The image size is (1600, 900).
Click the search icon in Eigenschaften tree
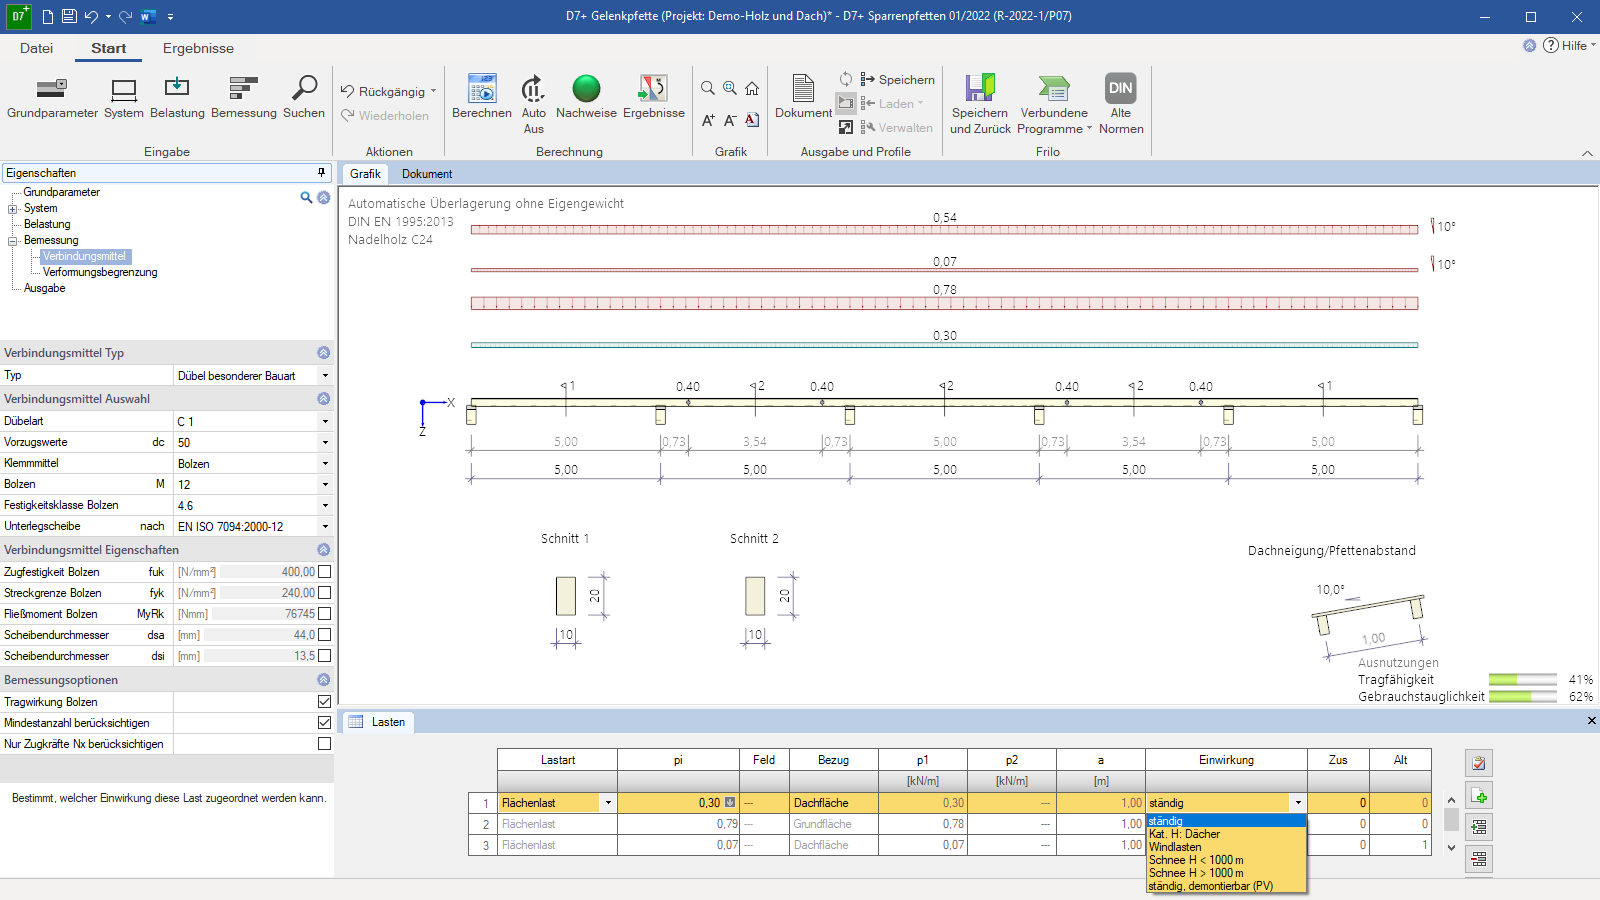(306, 197)
